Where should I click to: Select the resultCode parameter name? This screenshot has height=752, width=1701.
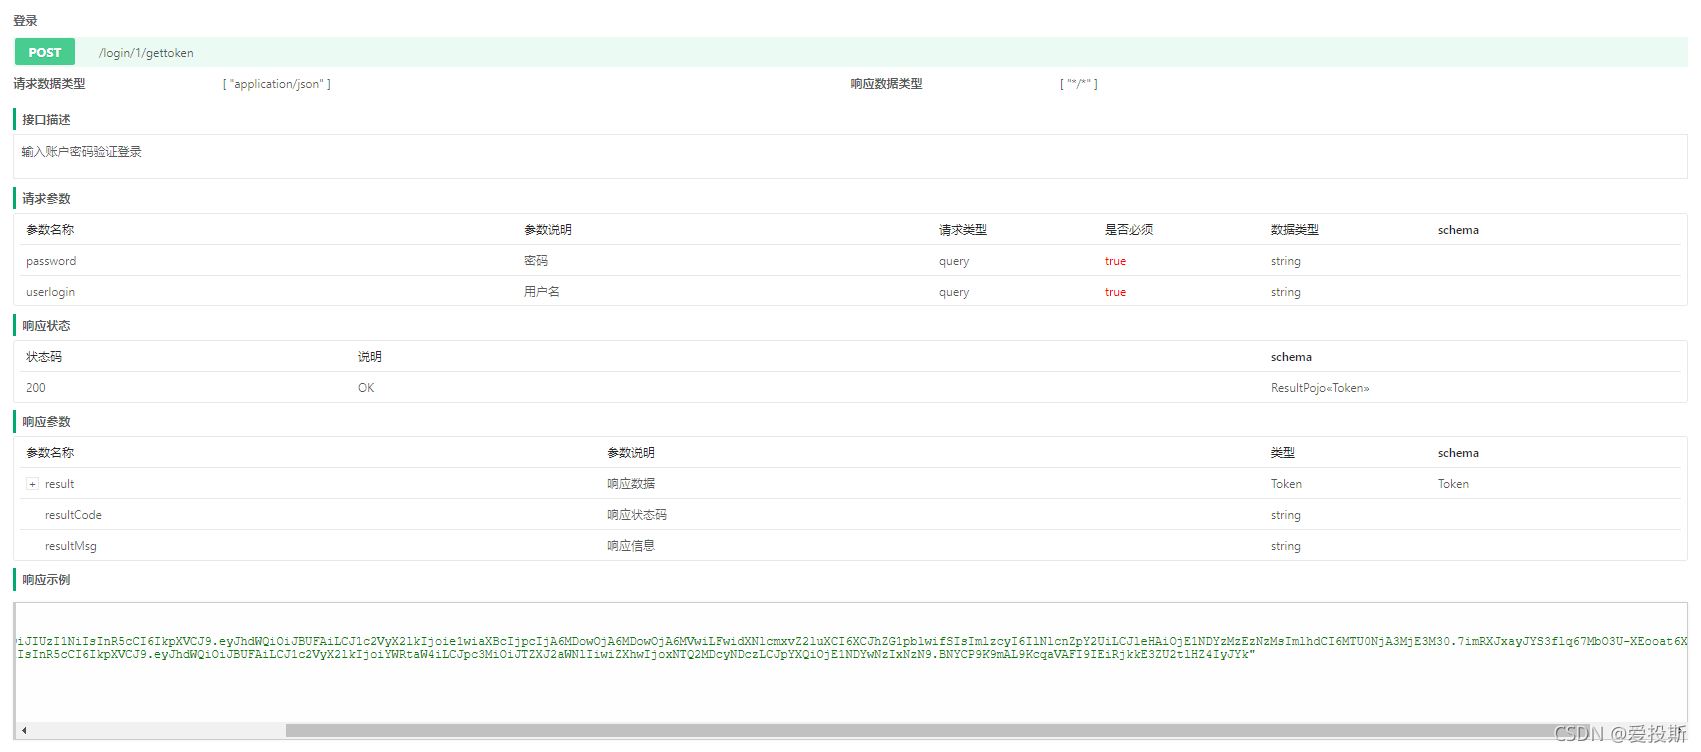(x=73, y=515)
